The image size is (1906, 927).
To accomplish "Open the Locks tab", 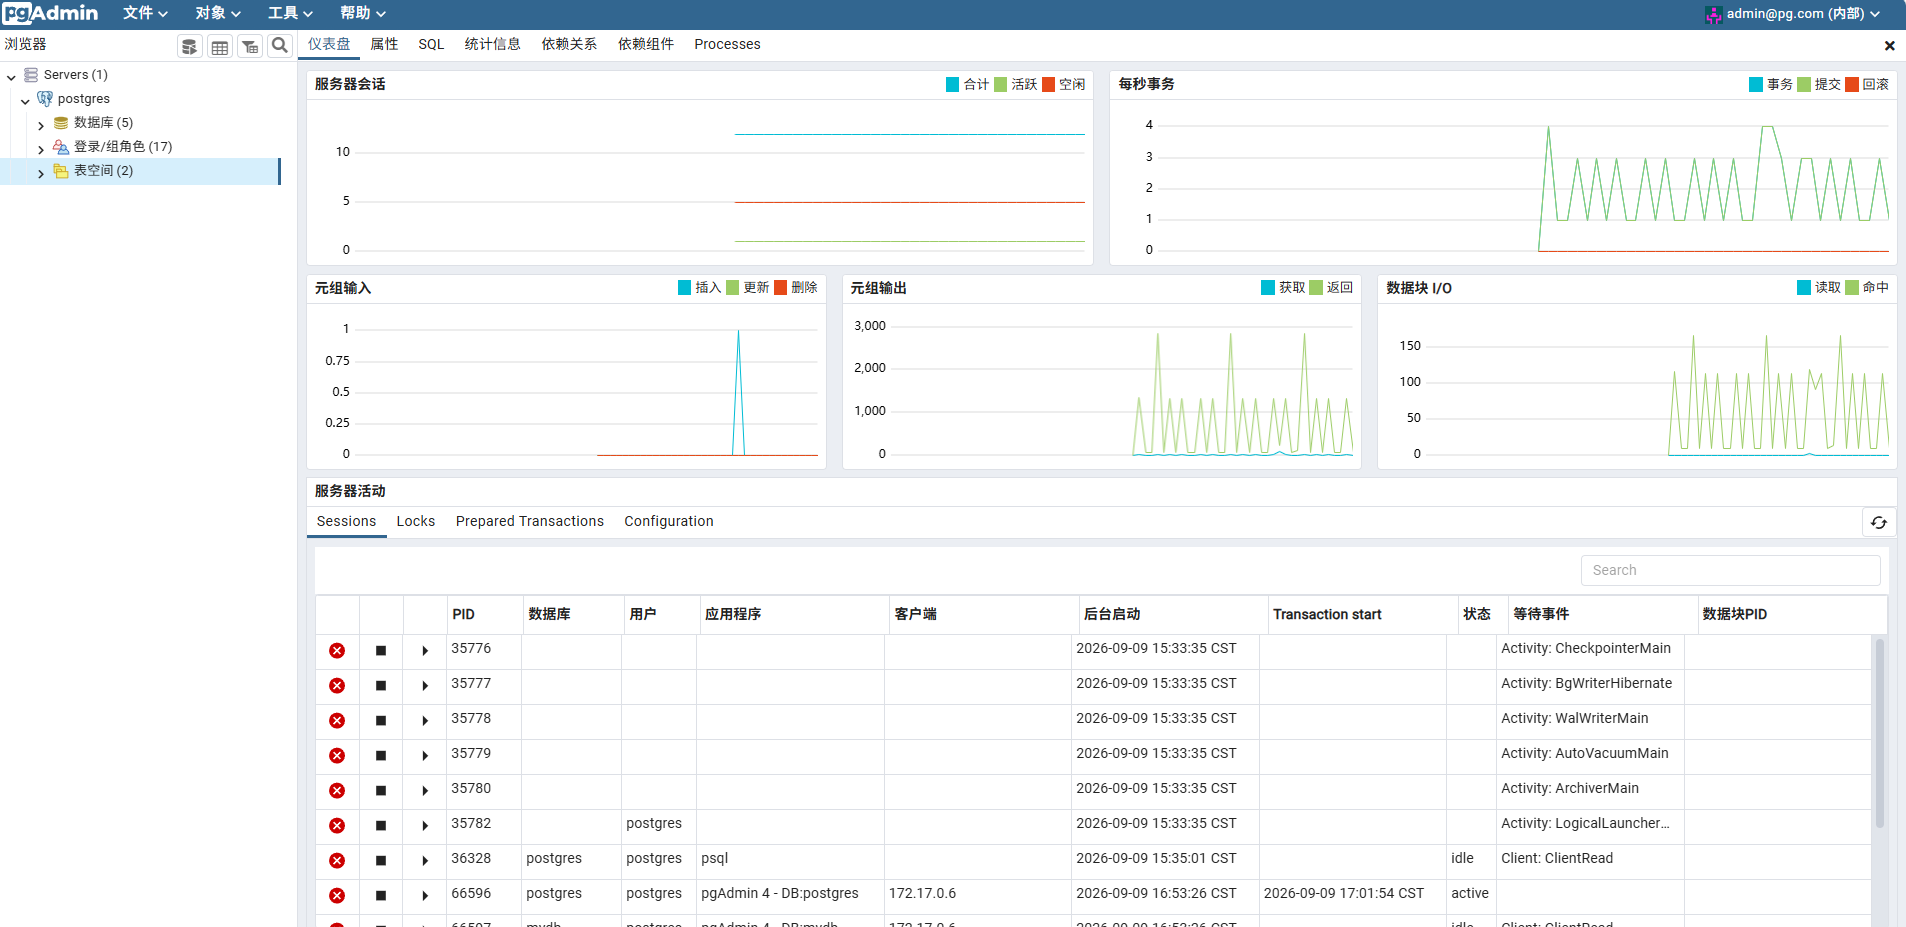I will pos(416,521).
